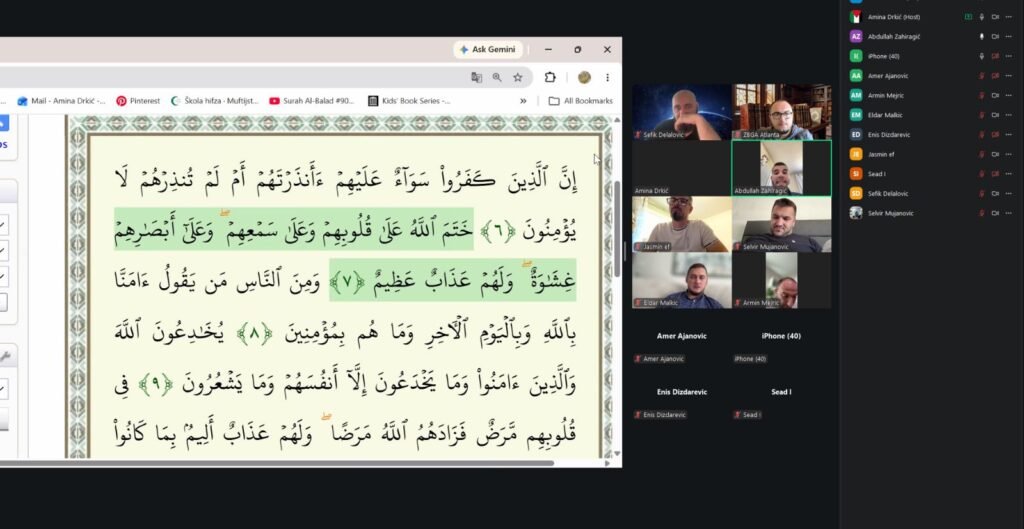Toggle Selvir Mujanovic's muted microphone icon

click(982, 213)
